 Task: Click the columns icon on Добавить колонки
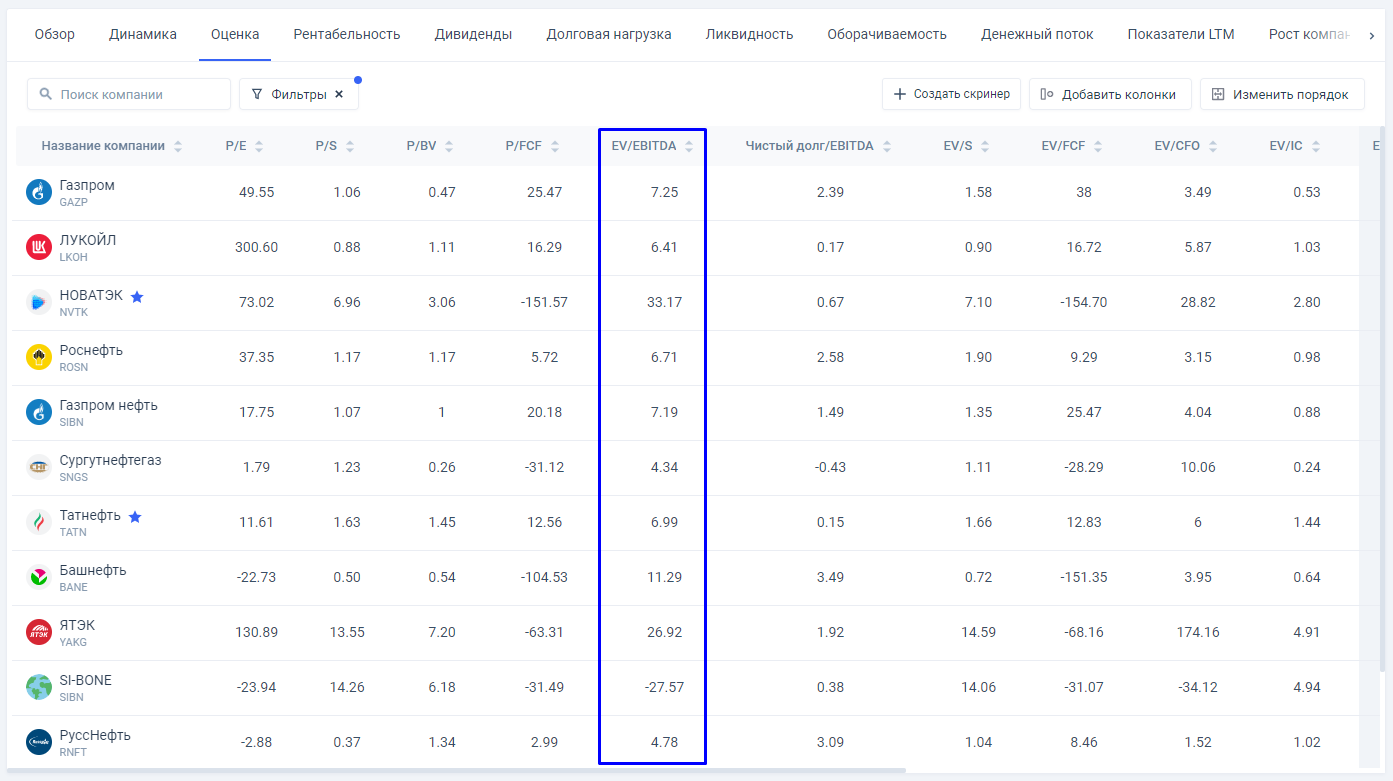click(1045, 93)
